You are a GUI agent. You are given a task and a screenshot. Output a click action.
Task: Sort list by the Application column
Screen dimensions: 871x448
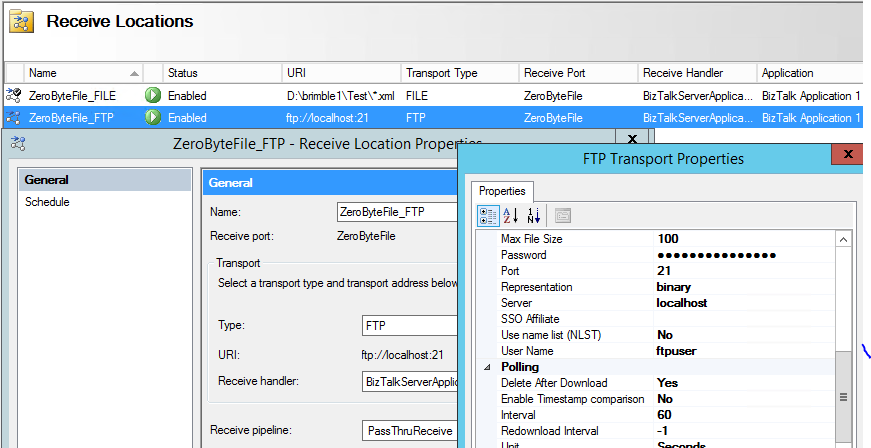[811, 73]
